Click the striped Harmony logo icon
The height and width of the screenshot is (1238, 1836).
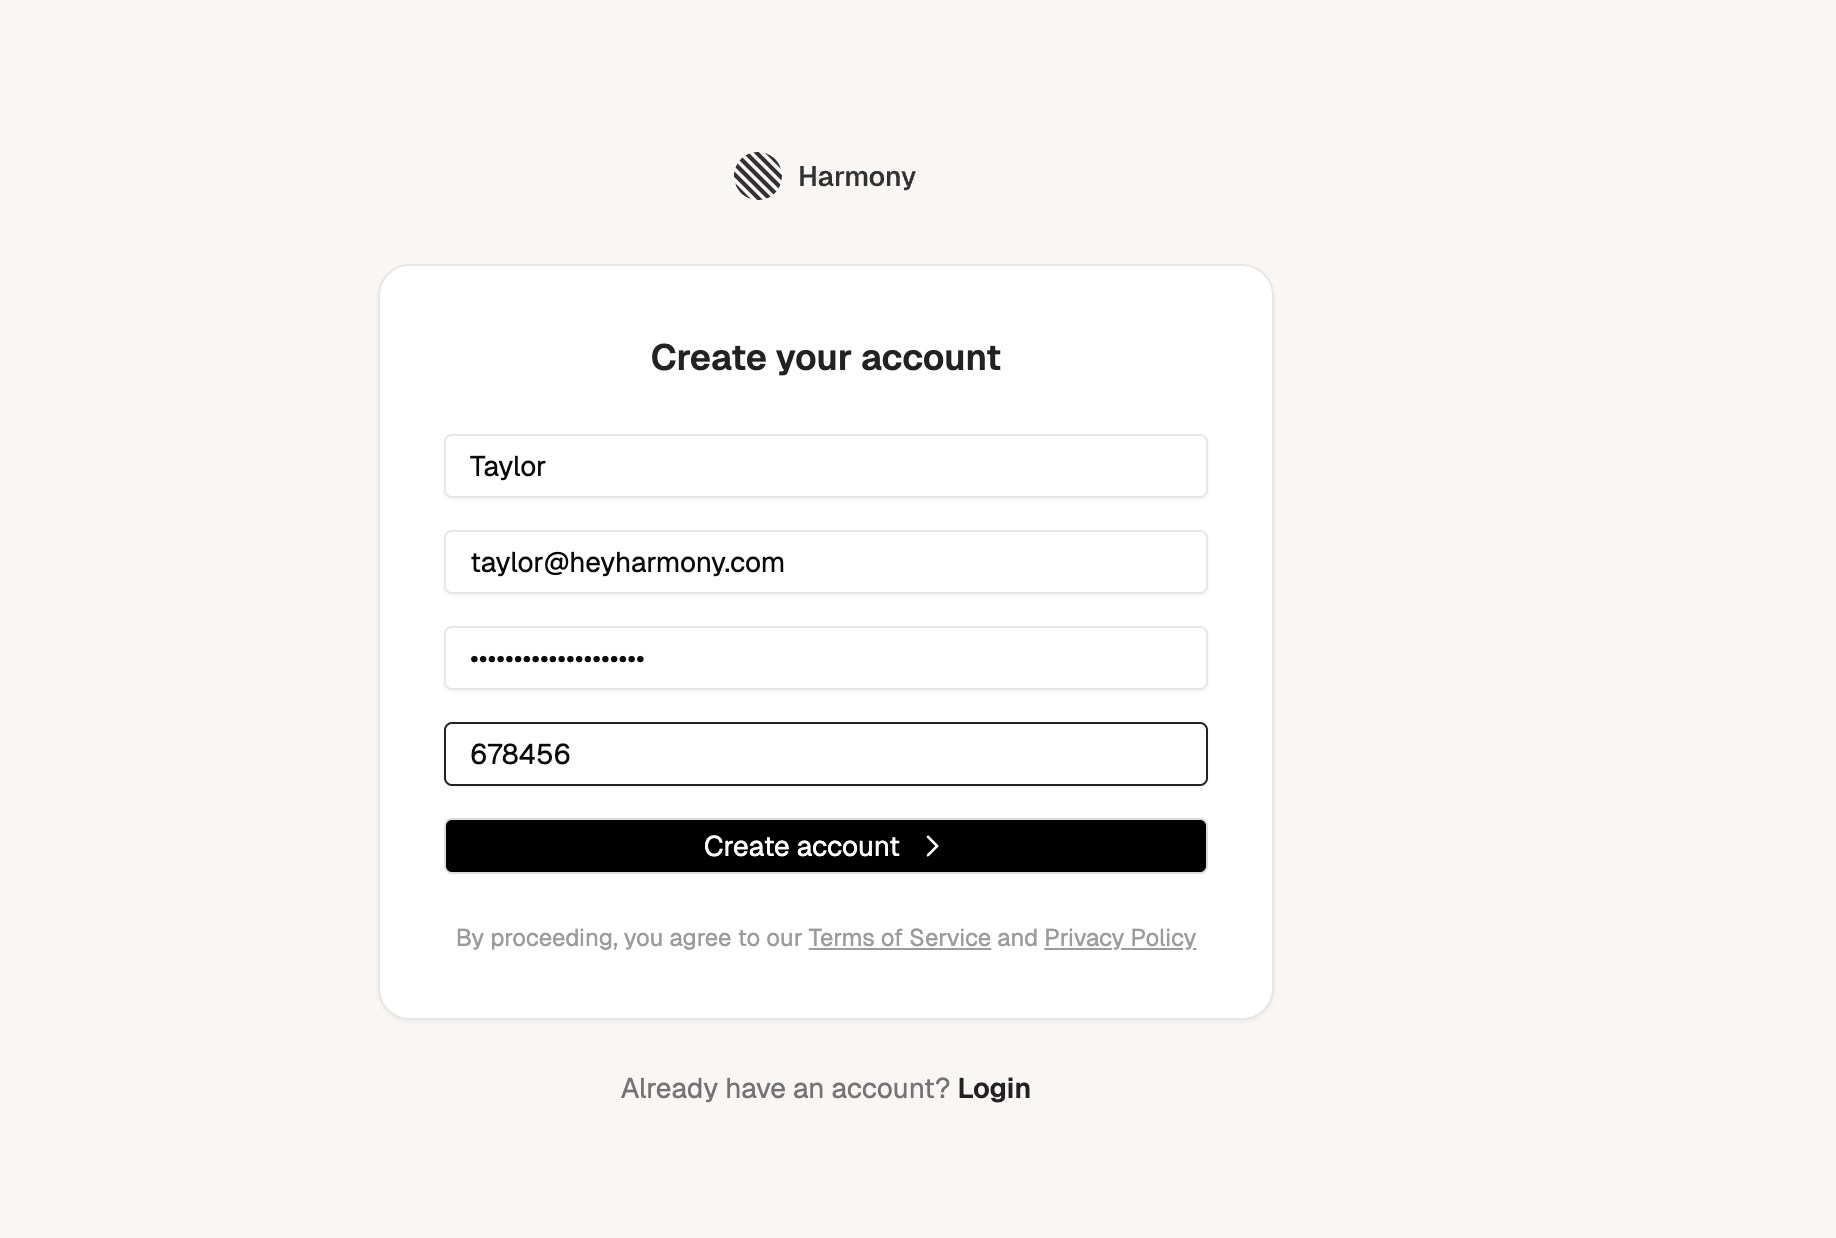pyautogui.click(x=757, y=176)
